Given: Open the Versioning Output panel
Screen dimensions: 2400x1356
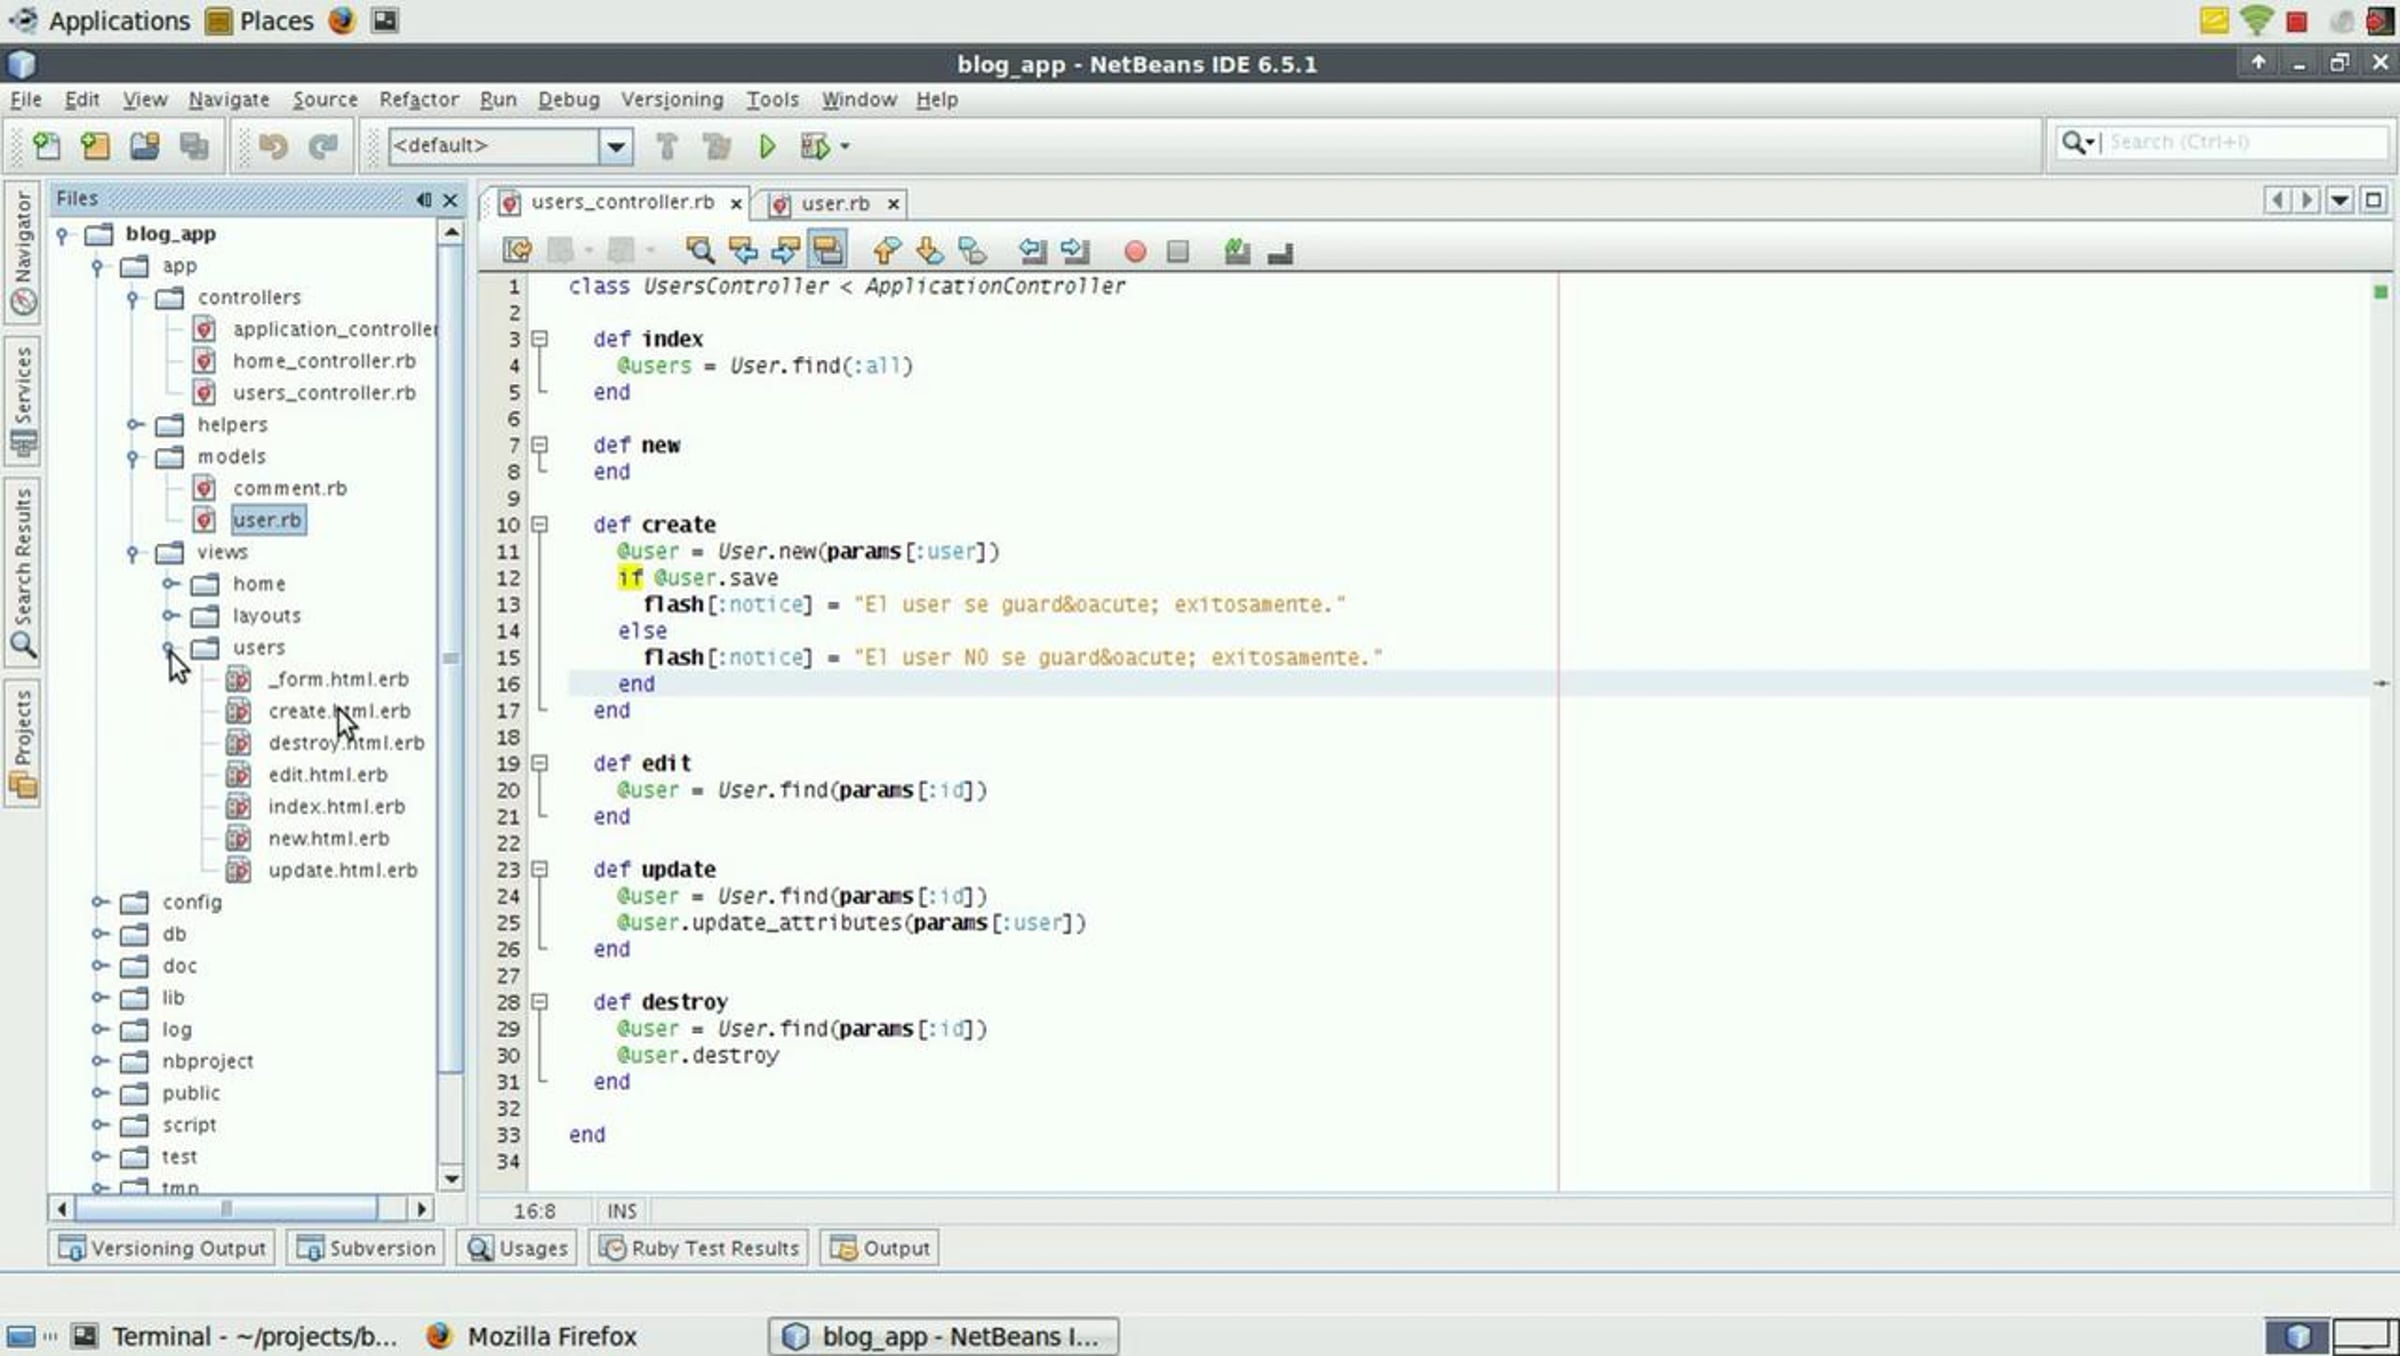Looking at the screenshot, I should point(164,1248).
